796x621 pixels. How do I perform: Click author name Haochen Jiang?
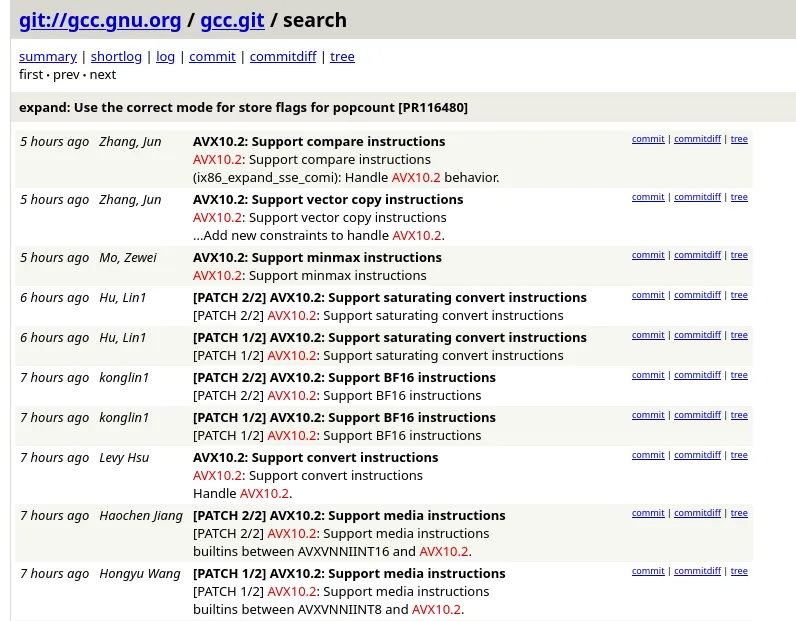(141, 515)
